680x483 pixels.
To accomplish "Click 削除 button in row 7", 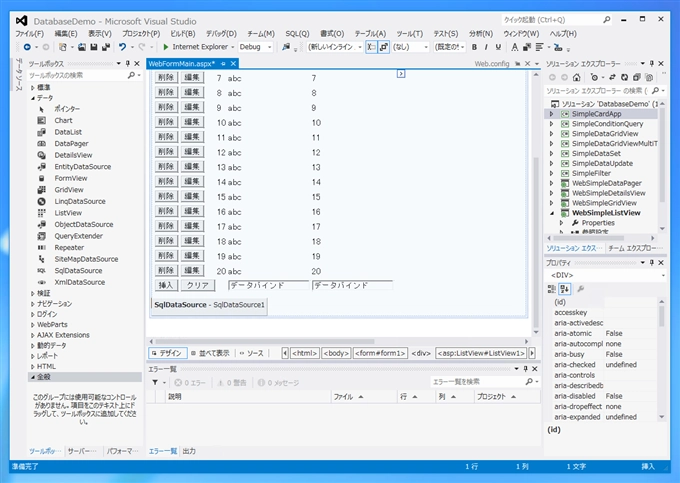I will [166, 78].
